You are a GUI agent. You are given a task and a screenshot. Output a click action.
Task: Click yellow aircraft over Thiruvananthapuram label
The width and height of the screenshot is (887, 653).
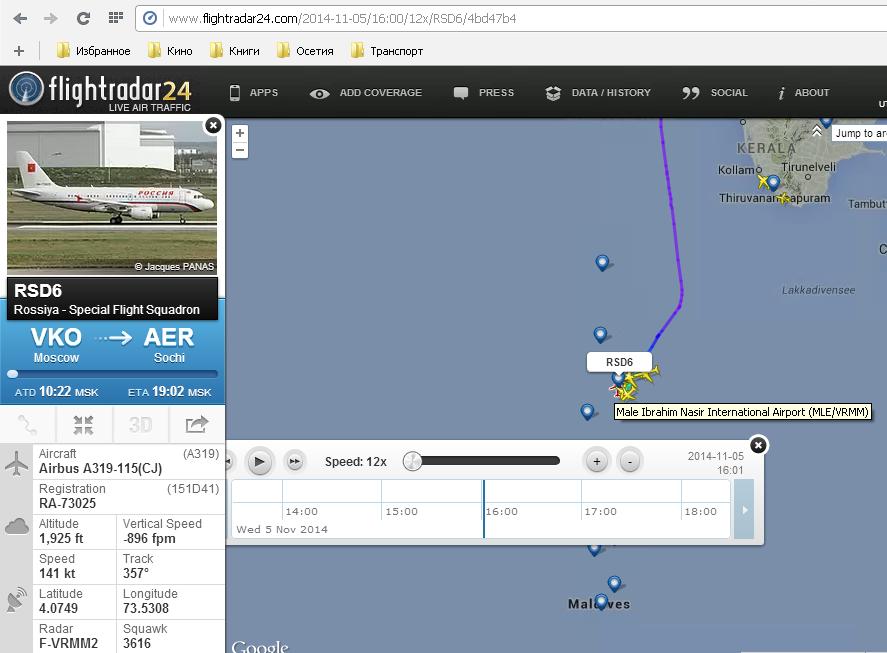coord(783,199)
